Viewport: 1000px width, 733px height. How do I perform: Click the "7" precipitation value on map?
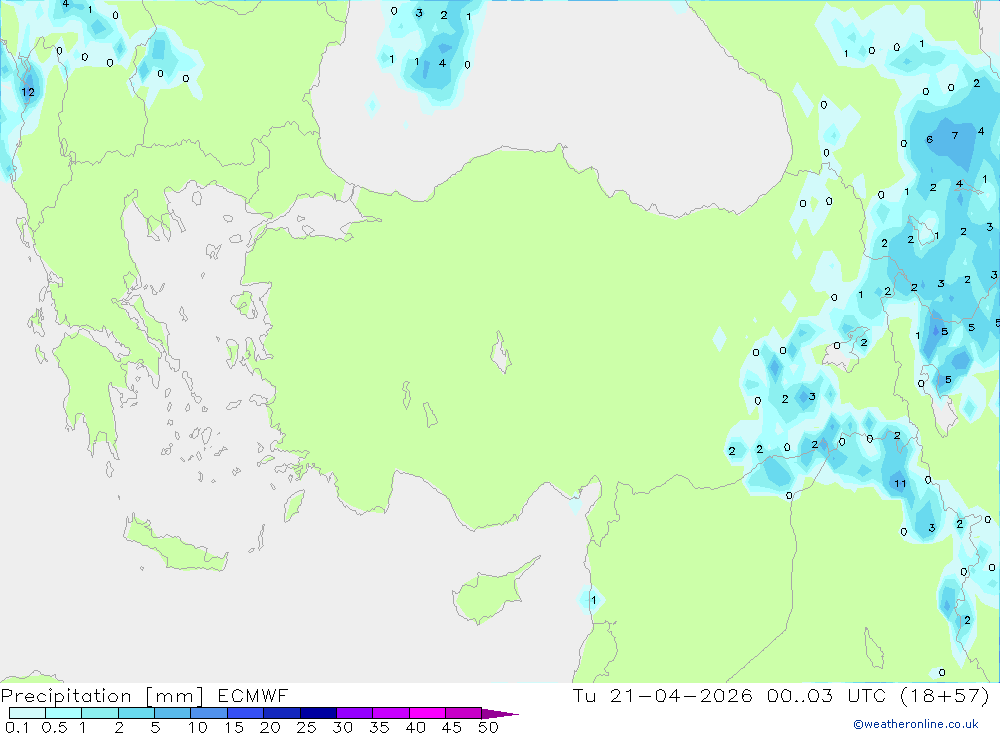pyautogui.click(x=955, y=135)
